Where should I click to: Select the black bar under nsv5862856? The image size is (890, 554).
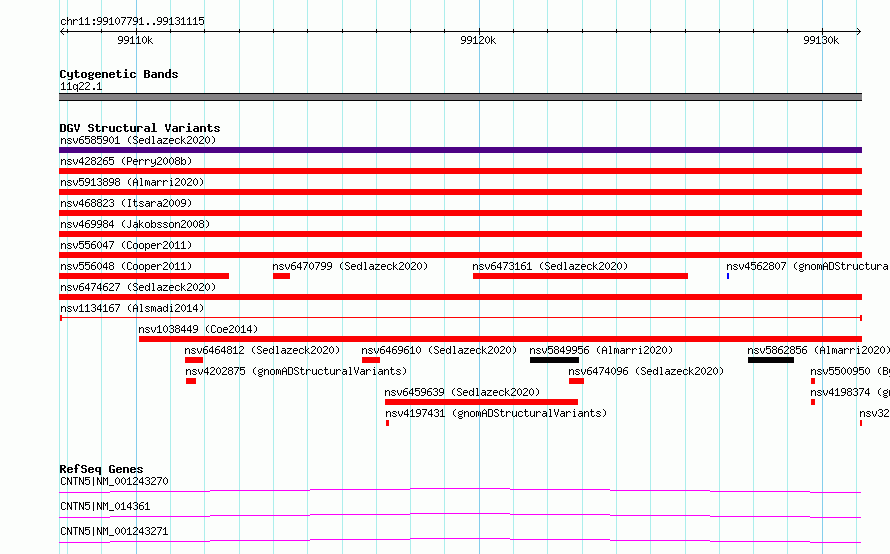[771, 360]
